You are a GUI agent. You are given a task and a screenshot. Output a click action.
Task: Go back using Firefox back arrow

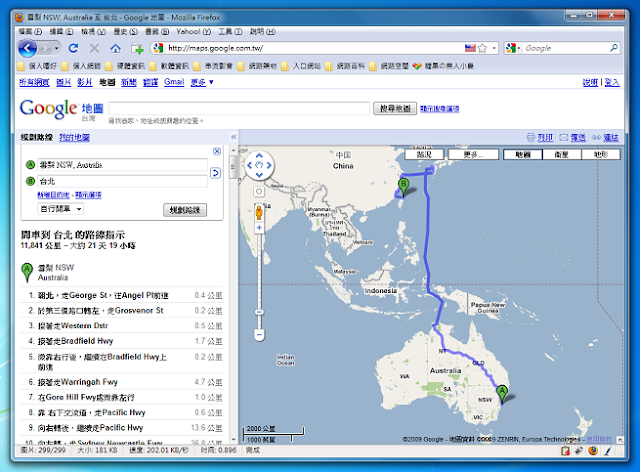[27, 49]
